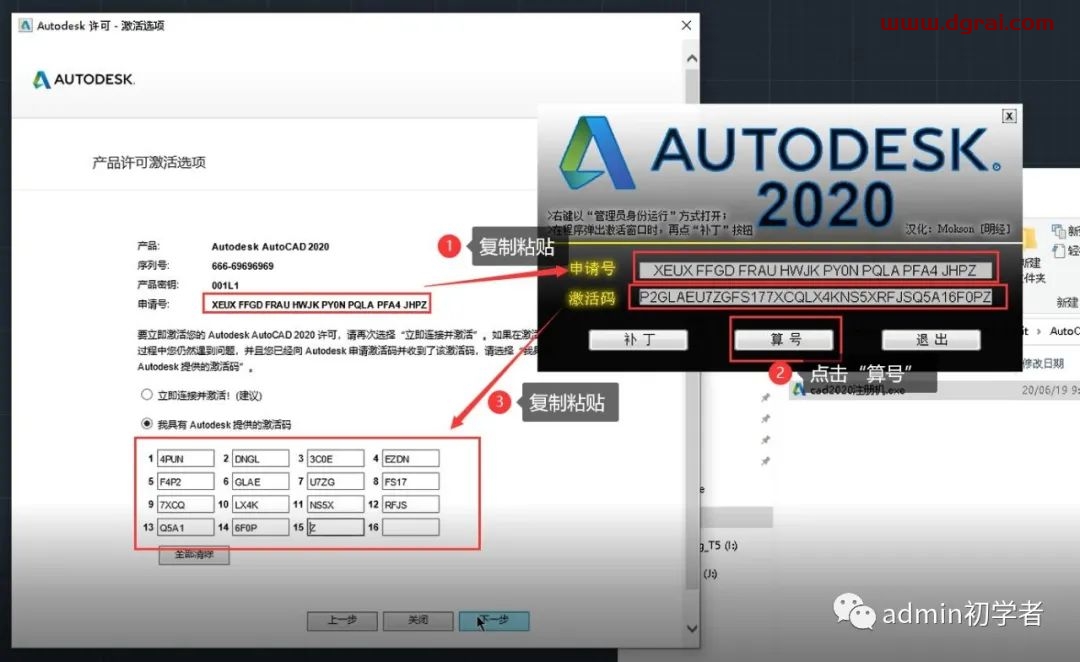Click the scroll down arrow in activation dialog
1080x662 pixels.
pyautogui.click(x=692, y=628)
